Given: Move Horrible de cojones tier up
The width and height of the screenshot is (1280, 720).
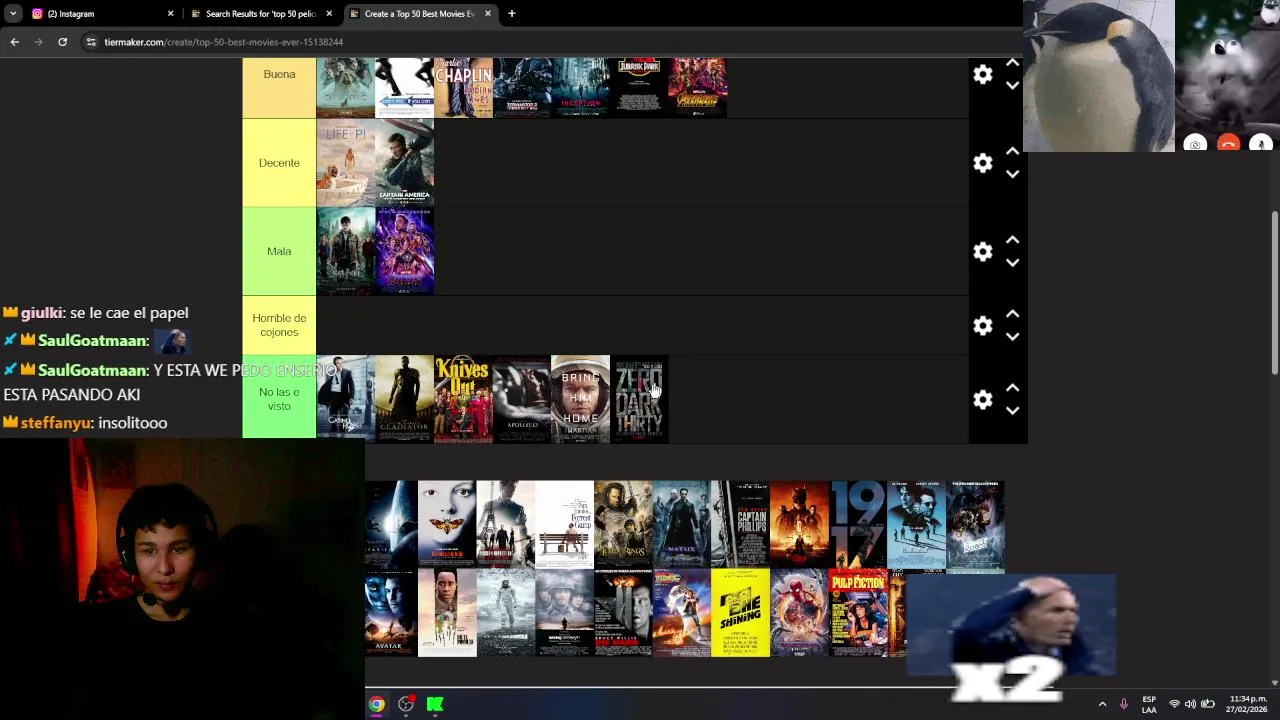Looking at the screenshot, I should [1012, 314].
